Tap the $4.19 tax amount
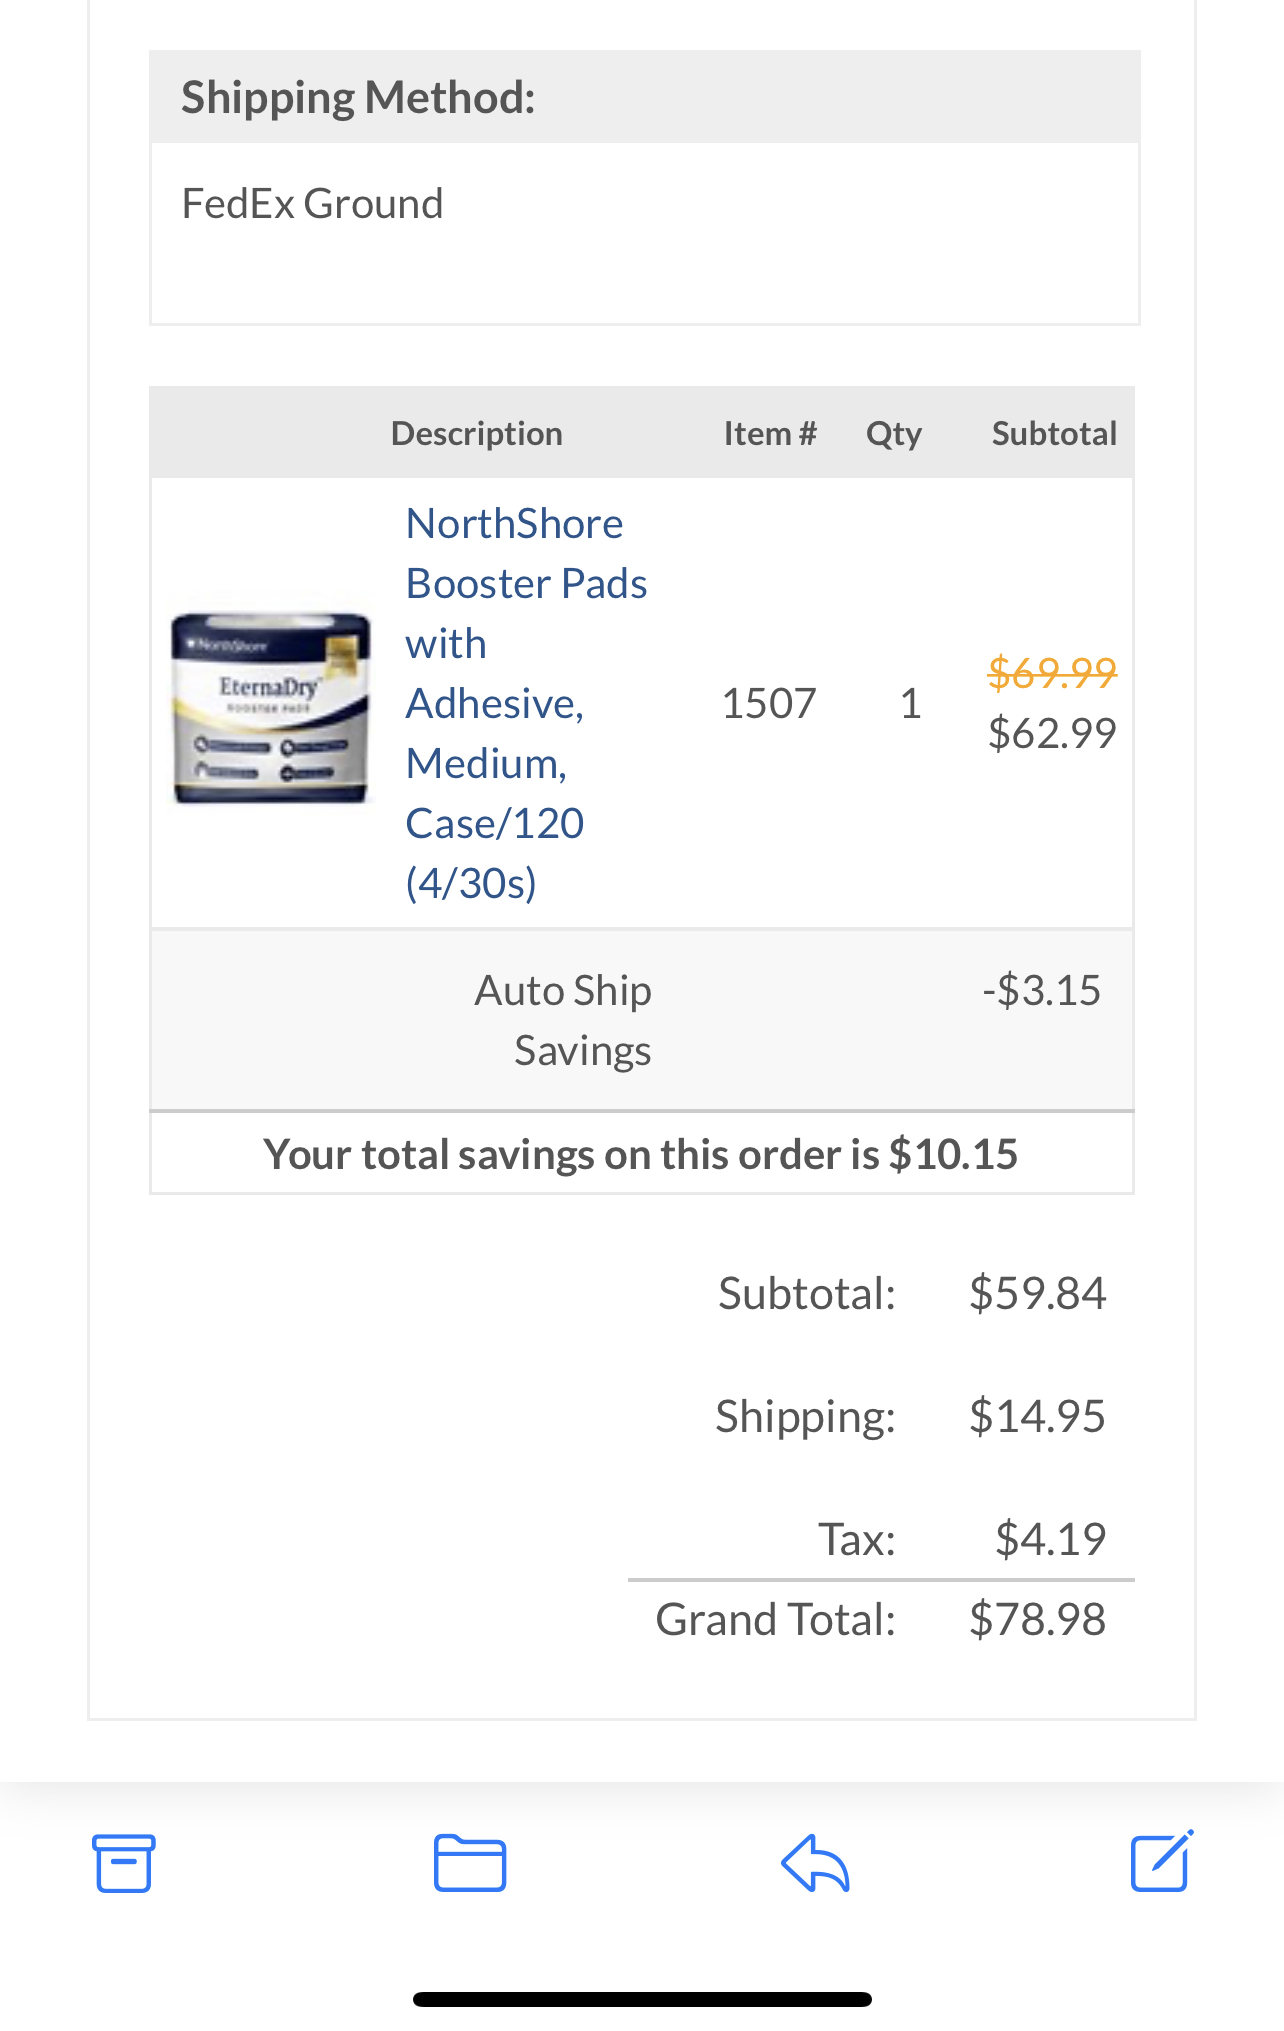The height and width of the screenshot is (2031, 1284). tap(1050, 1539)
